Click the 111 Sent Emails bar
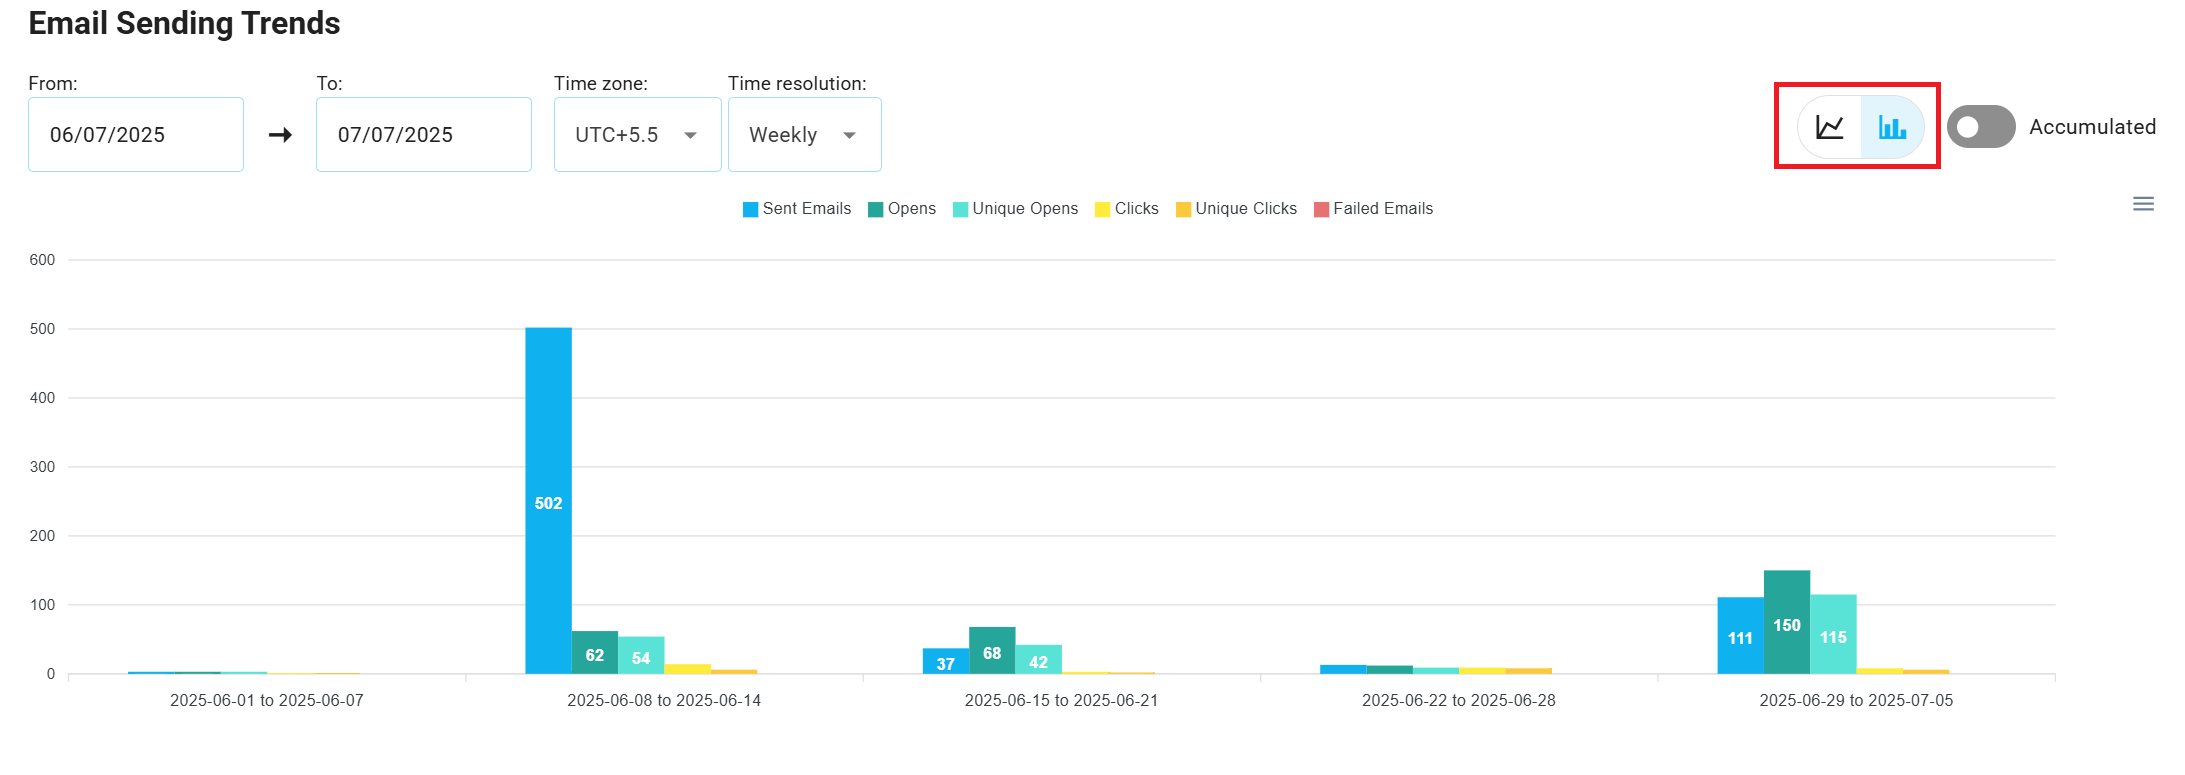 pos(1740,635)
